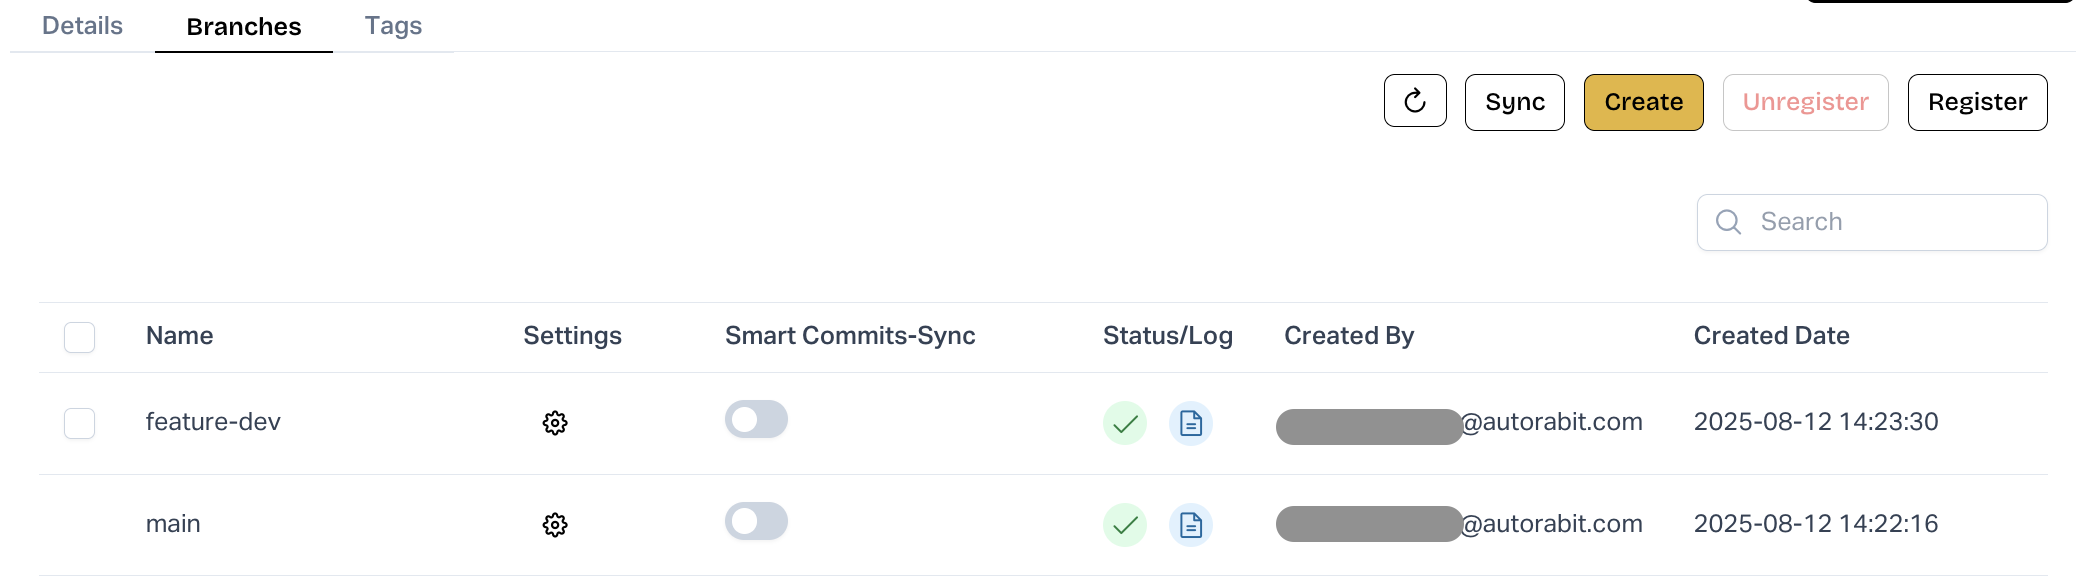Select the Branches tab

(x=244, y=27)
